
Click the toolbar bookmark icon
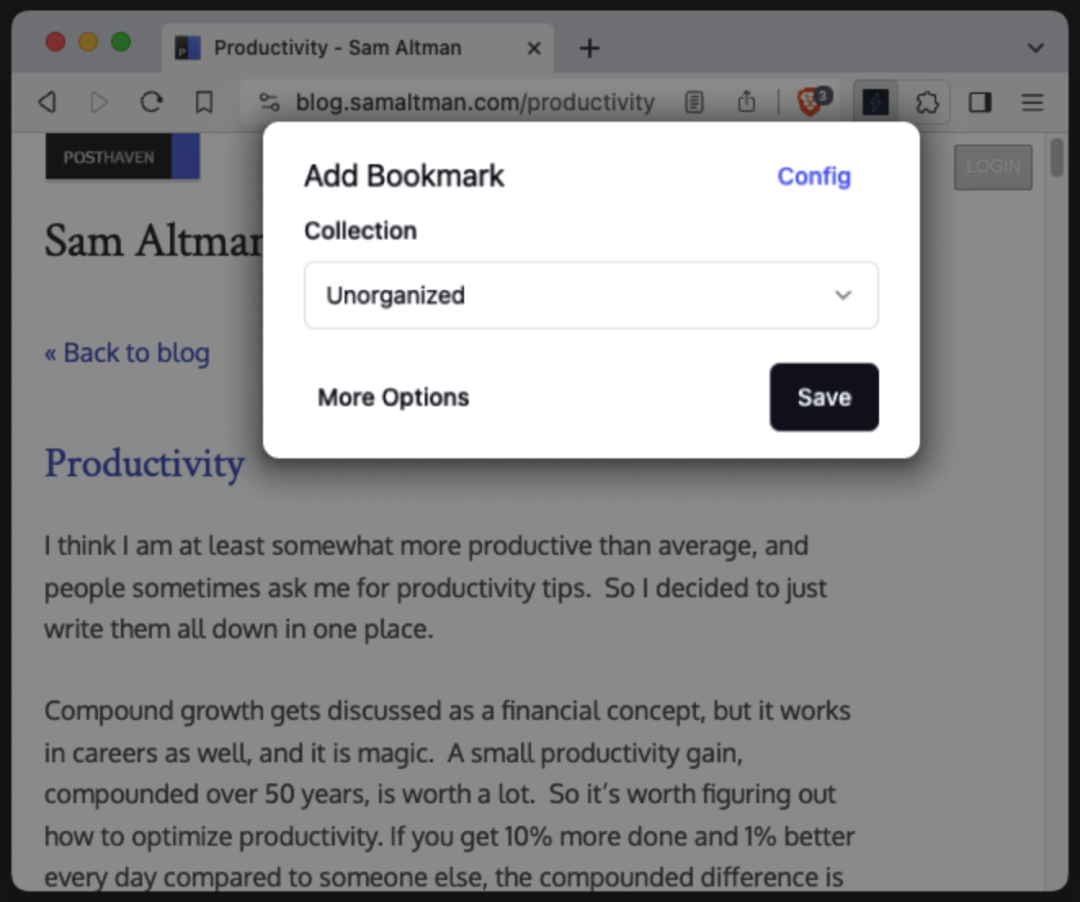tap(204, 102)
